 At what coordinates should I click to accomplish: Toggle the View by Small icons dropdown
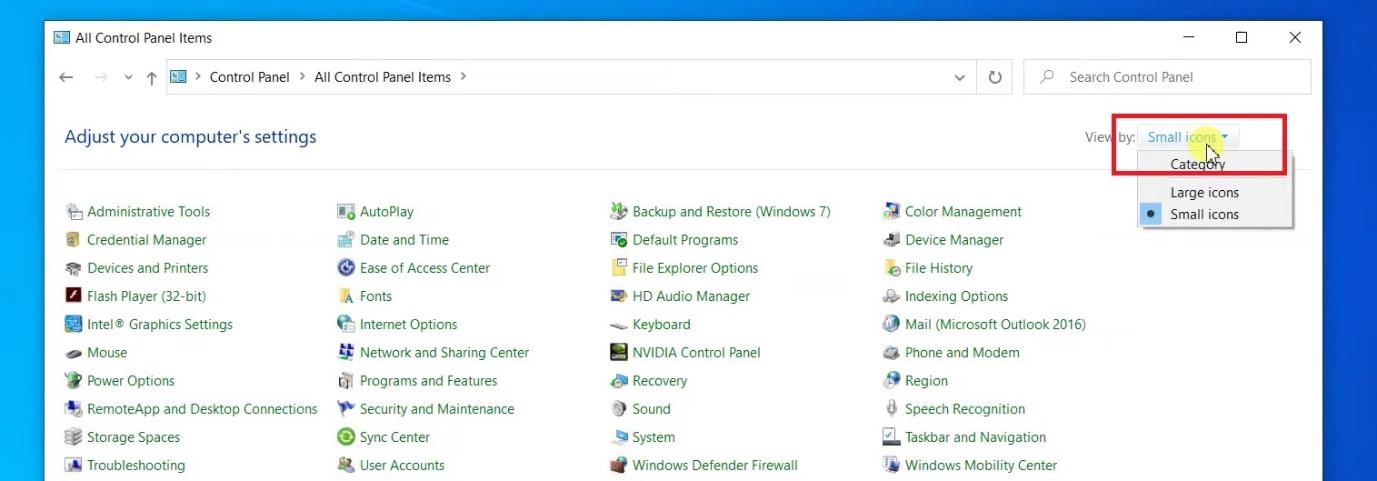[x=1188, y=137]
